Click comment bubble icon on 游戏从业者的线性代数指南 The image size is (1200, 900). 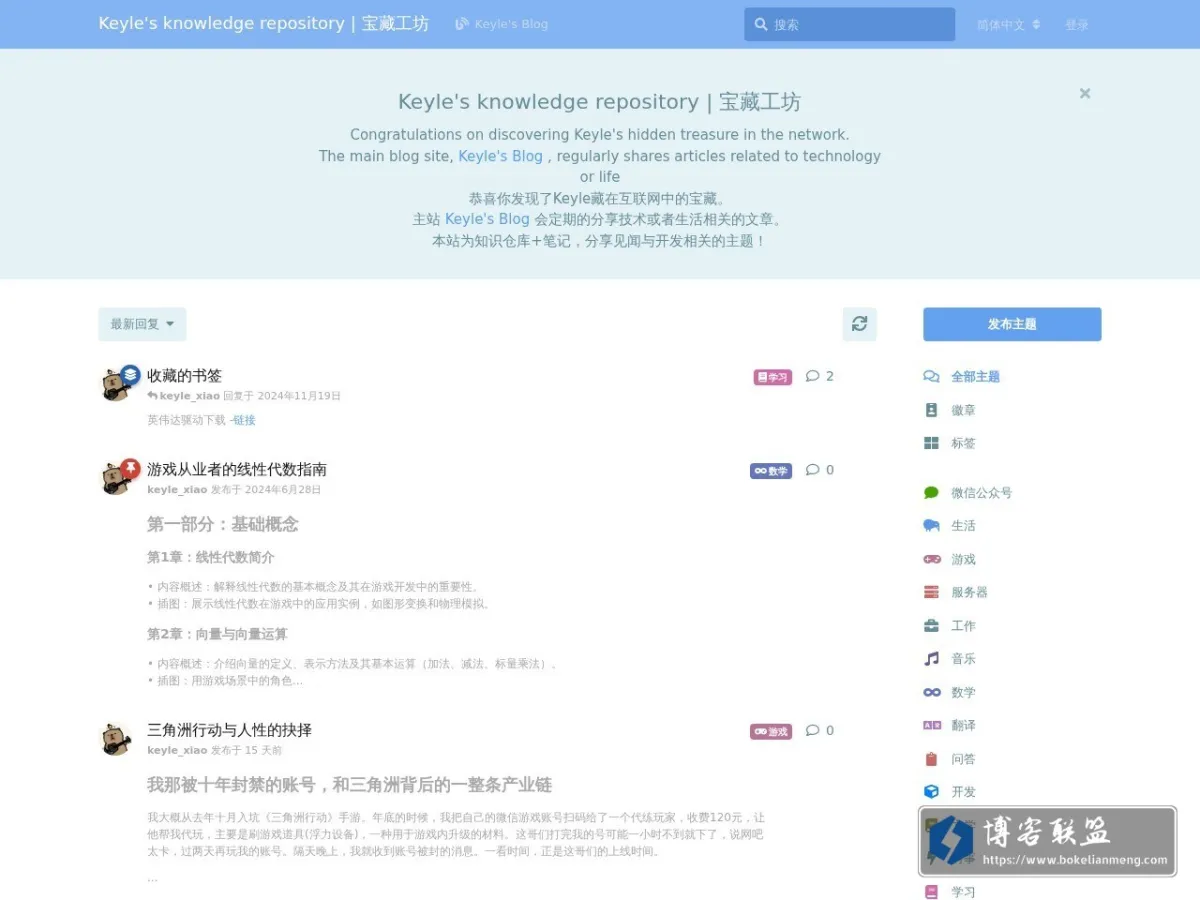[812, 470]
